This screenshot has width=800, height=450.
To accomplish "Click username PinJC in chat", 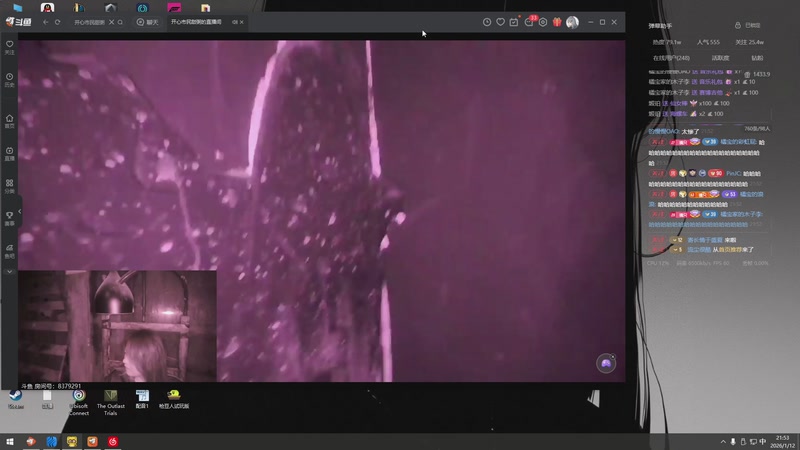I will click(733, 173).
